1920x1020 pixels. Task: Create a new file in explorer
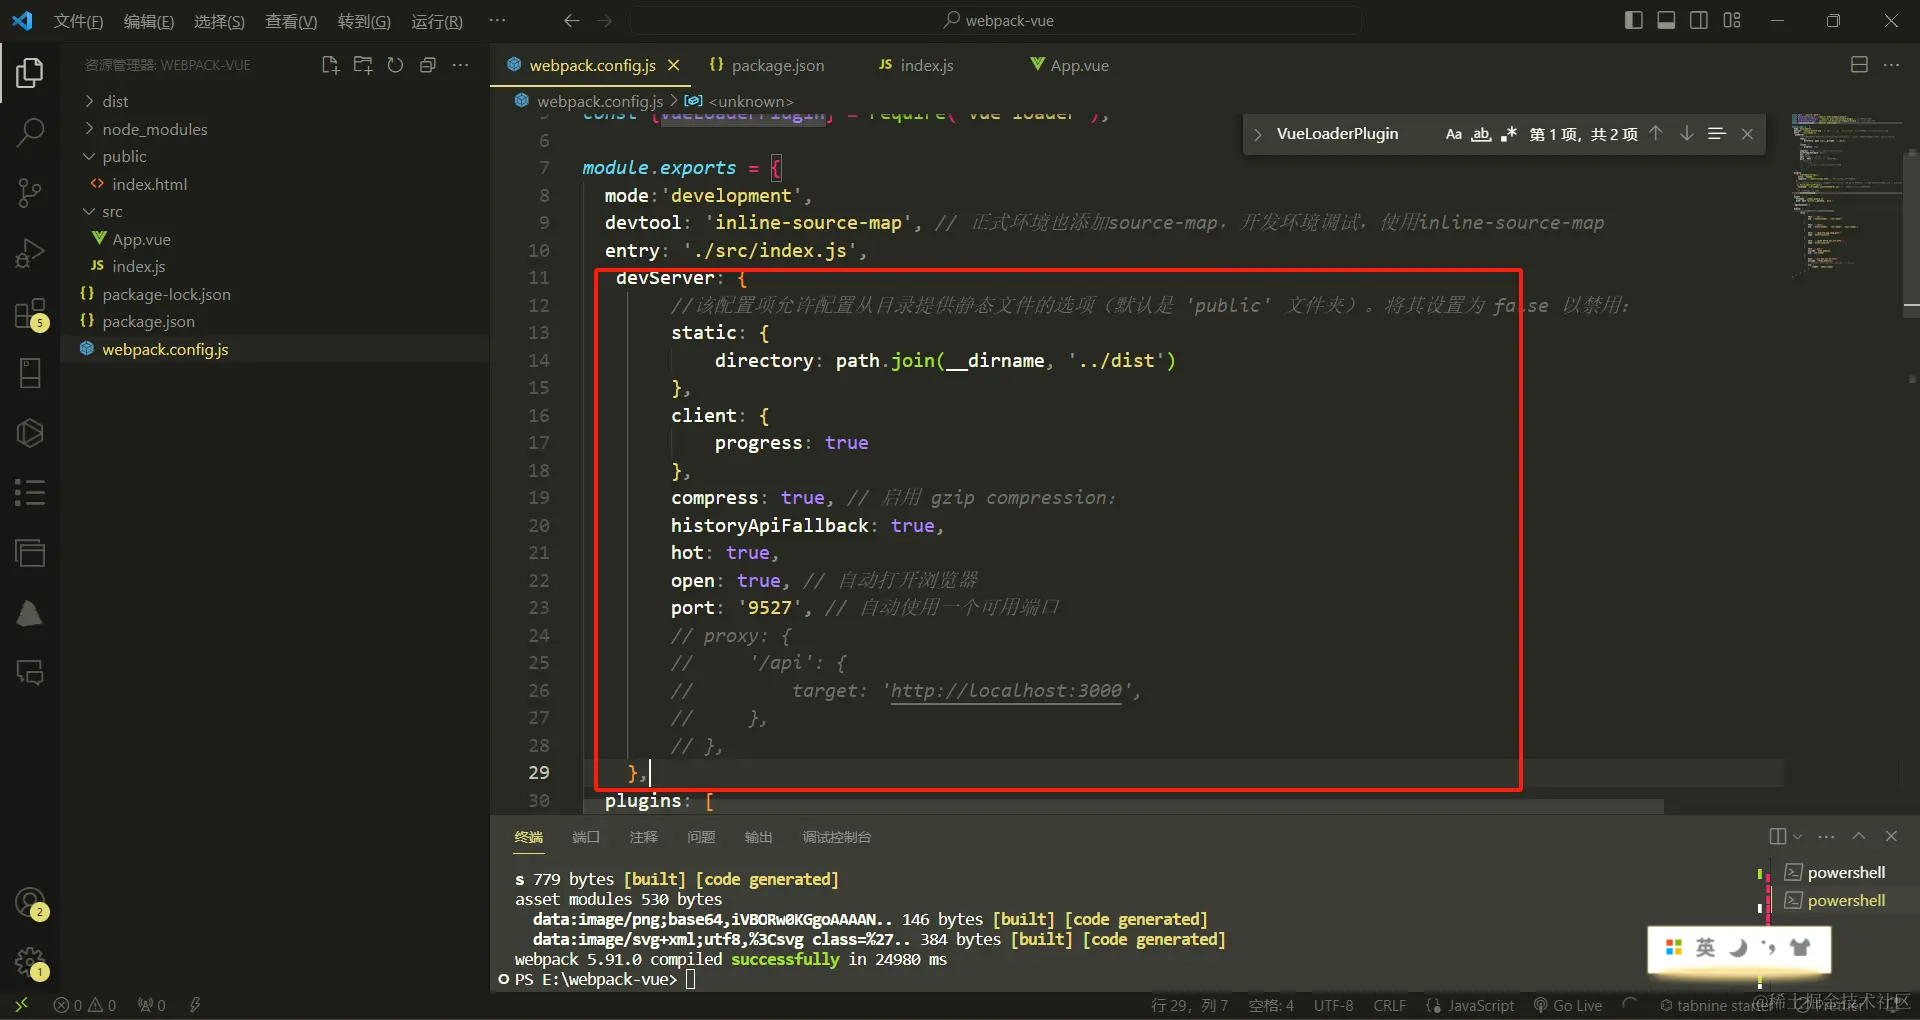point(330,65)
